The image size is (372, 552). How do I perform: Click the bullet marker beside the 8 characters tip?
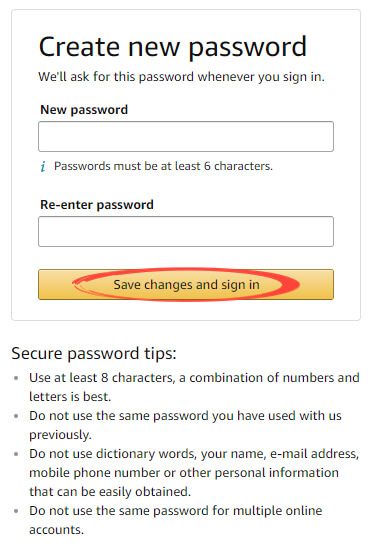point(16,378)
